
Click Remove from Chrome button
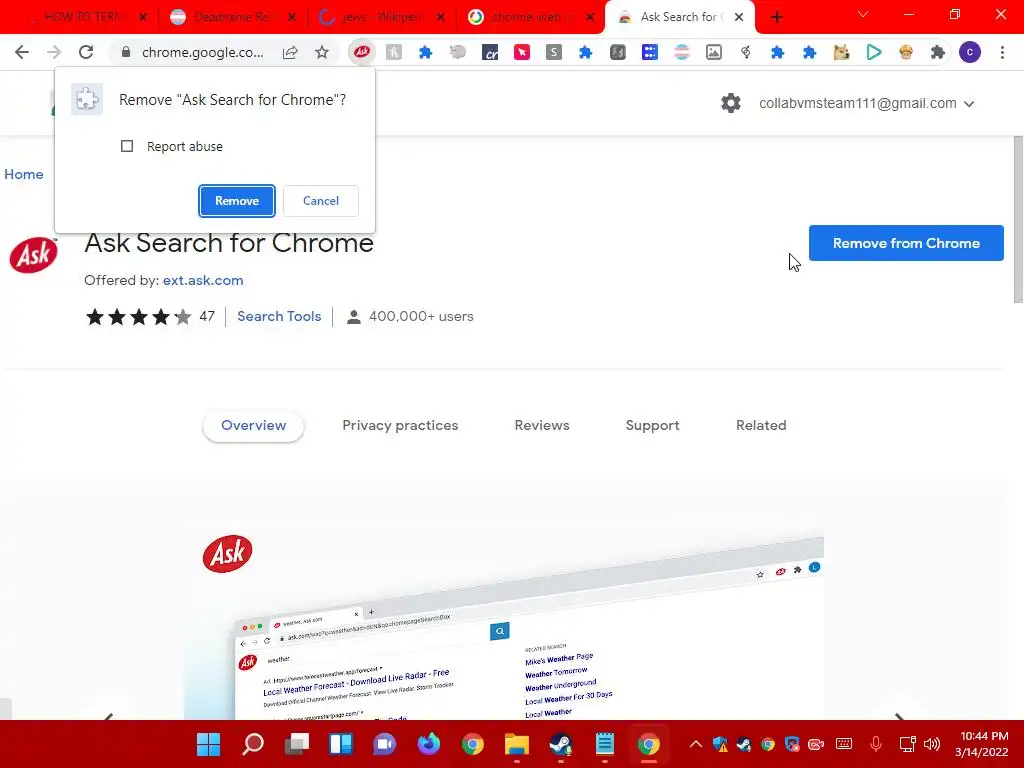(906, 243)
